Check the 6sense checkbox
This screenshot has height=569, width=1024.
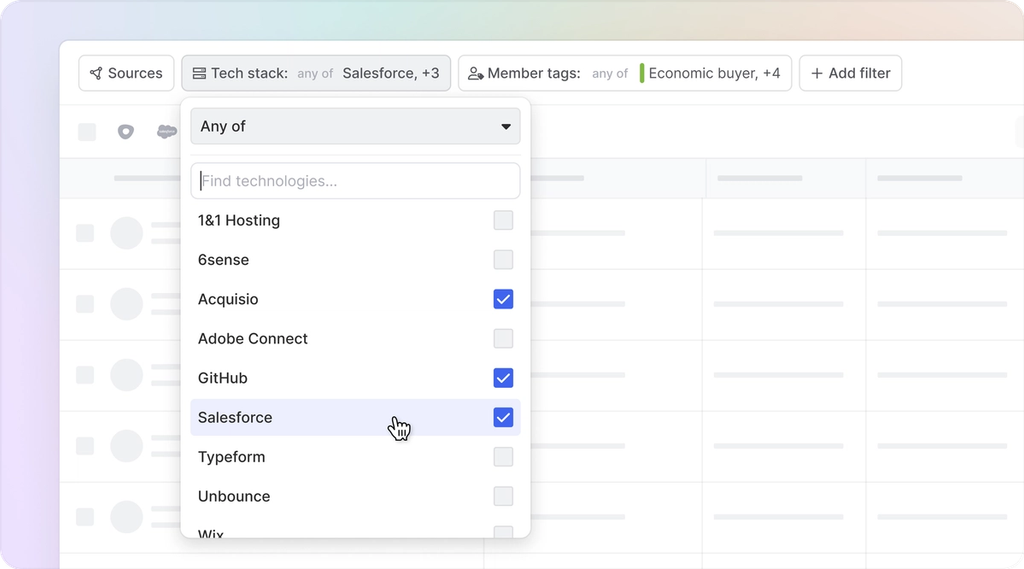point(503,260)
